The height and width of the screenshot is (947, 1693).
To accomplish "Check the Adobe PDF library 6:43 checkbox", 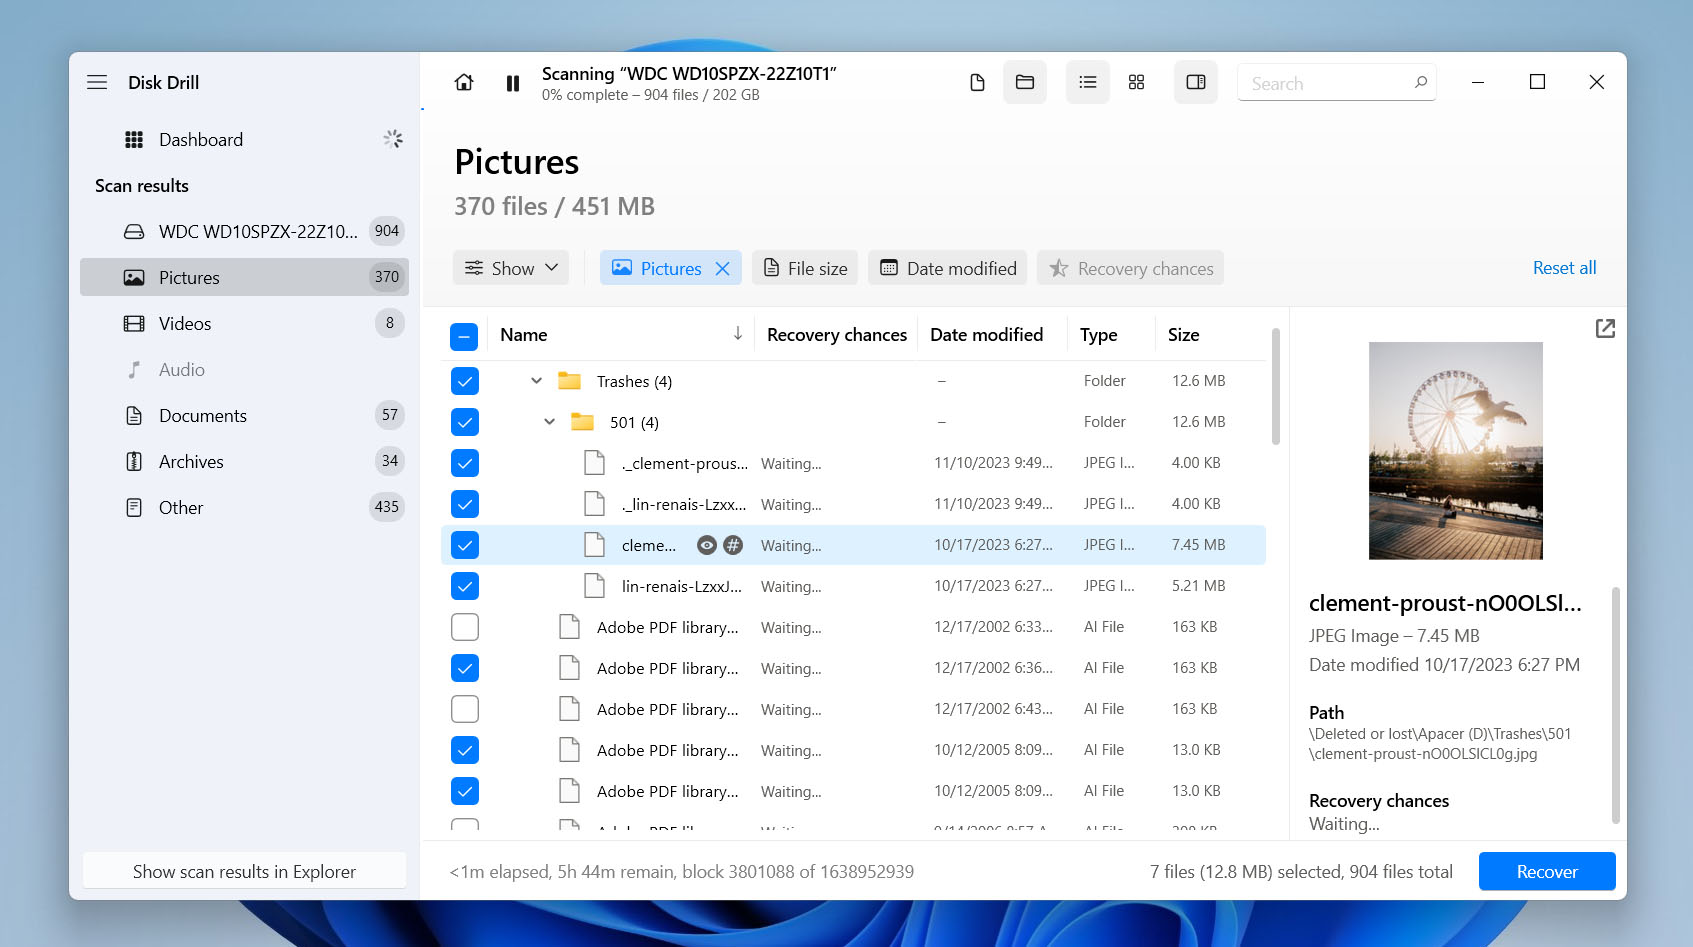I will point(465,709).
